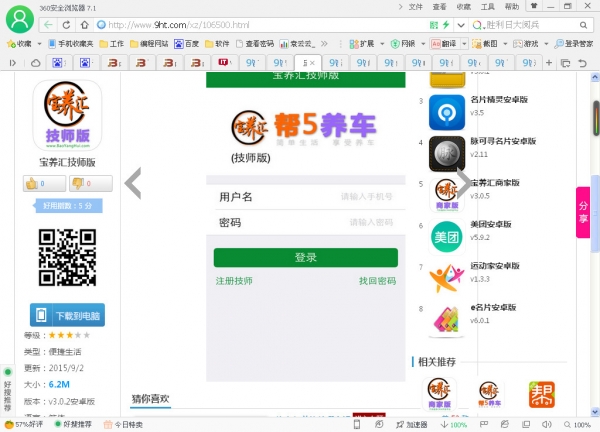Open 名片精灵安卓版 app icon
The image size is (600, 432).
[447, 112]
